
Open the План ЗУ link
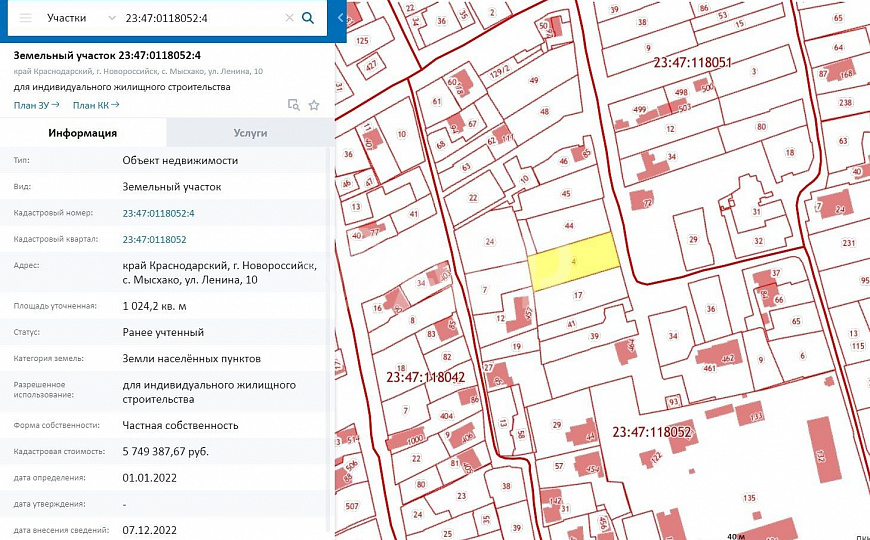point(36,104)
